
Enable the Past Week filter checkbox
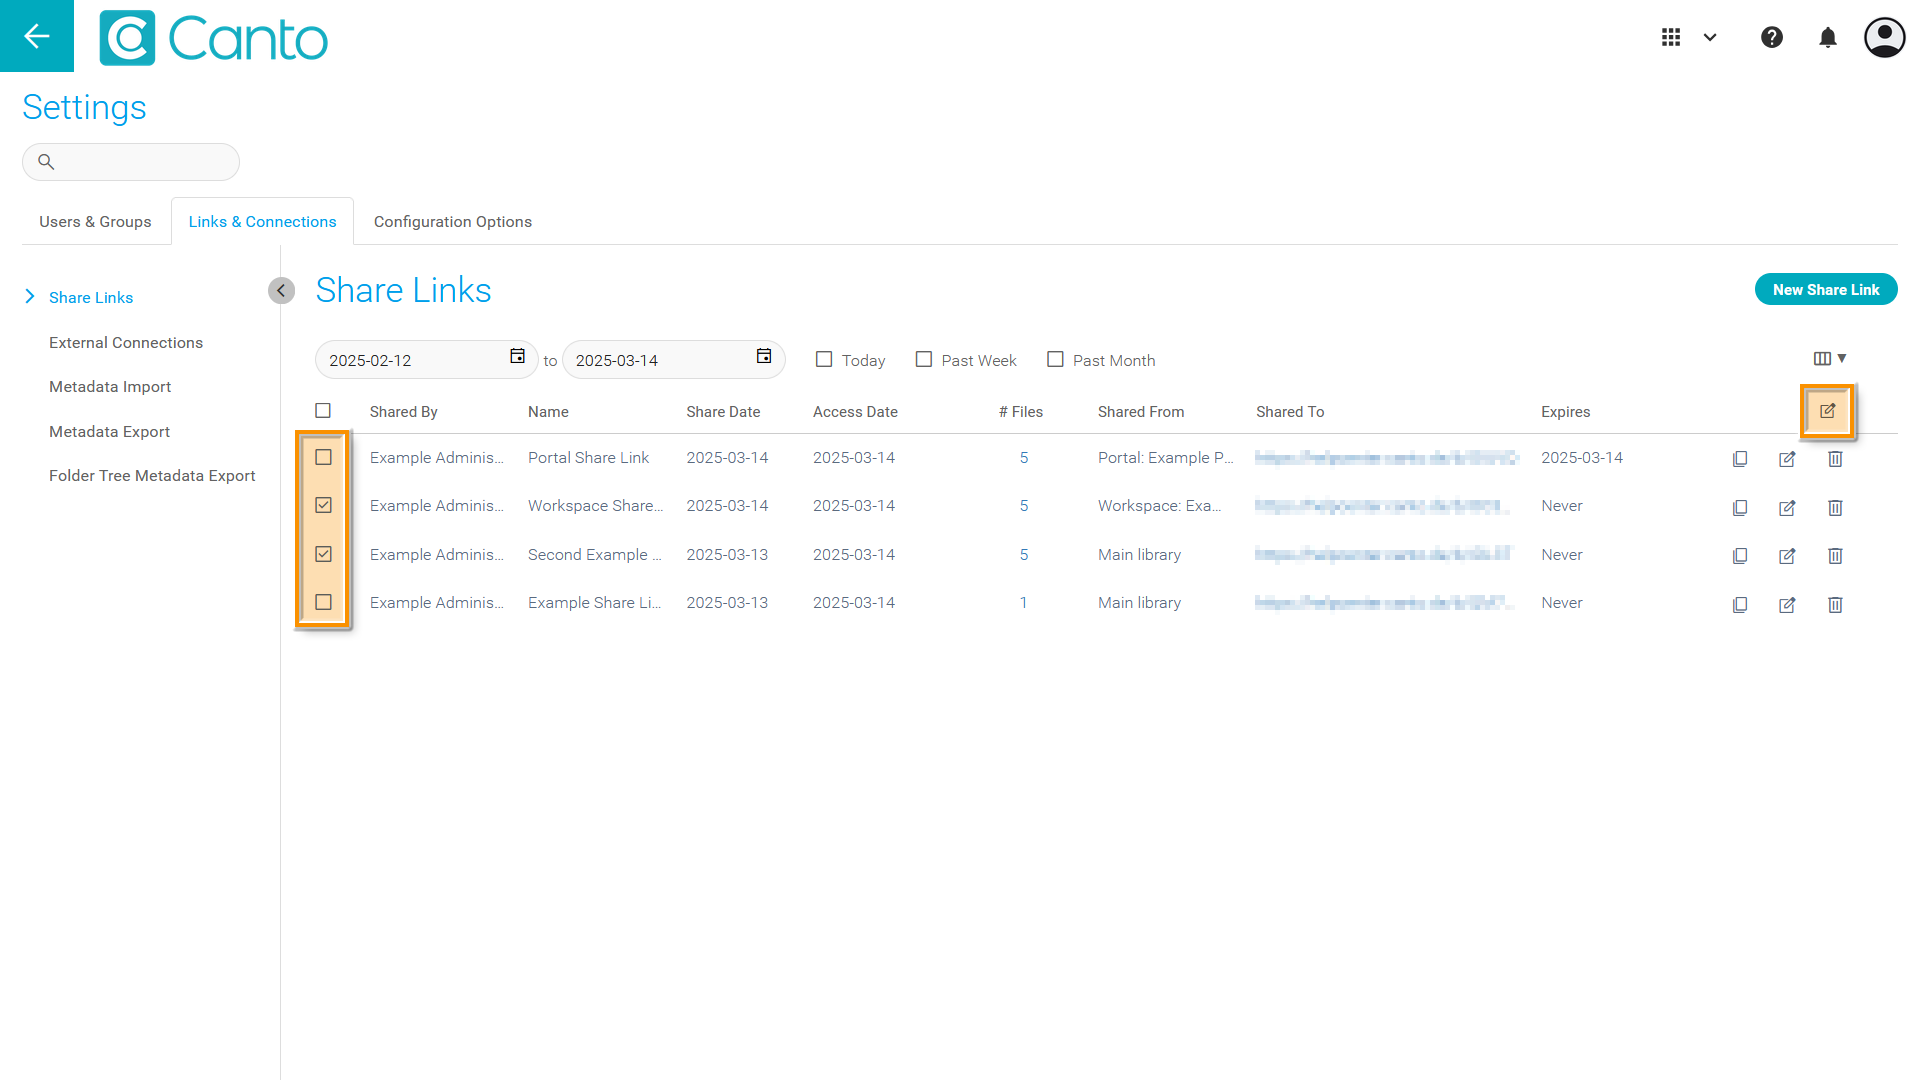(x=923, y=359)
